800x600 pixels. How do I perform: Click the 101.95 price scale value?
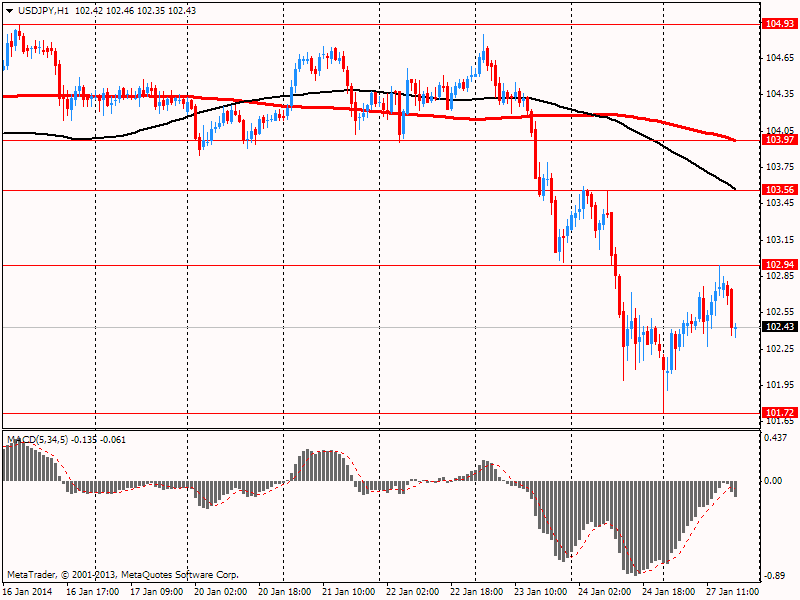click(780, 385)
